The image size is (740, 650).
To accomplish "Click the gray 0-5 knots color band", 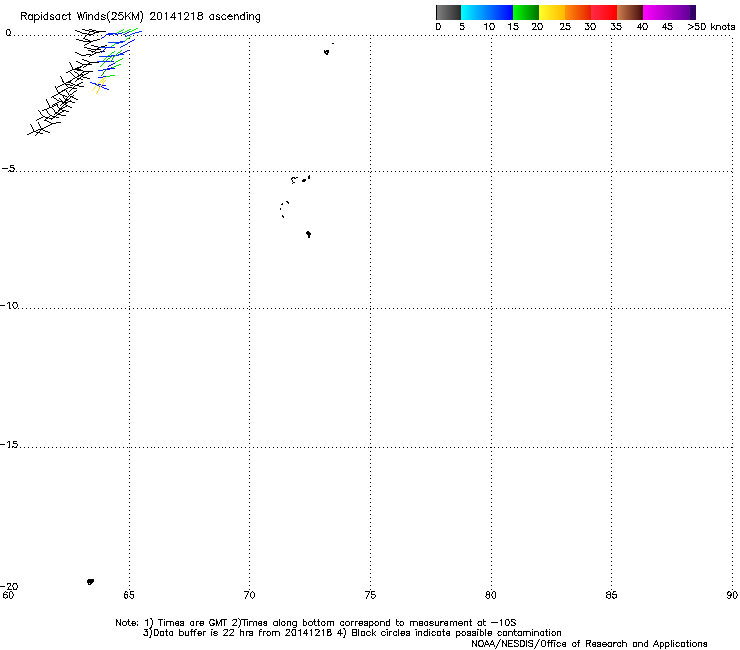I will pos(448,12).
